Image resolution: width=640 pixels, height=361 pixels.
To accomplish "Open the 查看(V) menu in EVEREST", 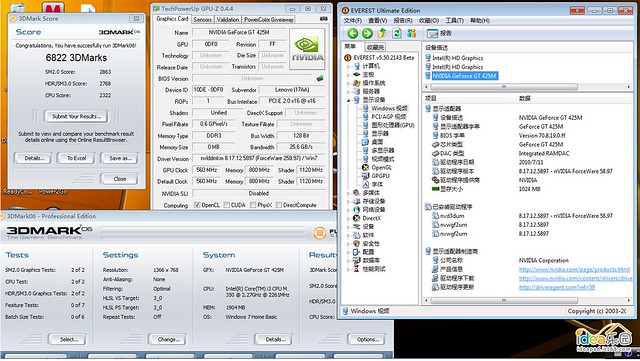I will [378, 20].
